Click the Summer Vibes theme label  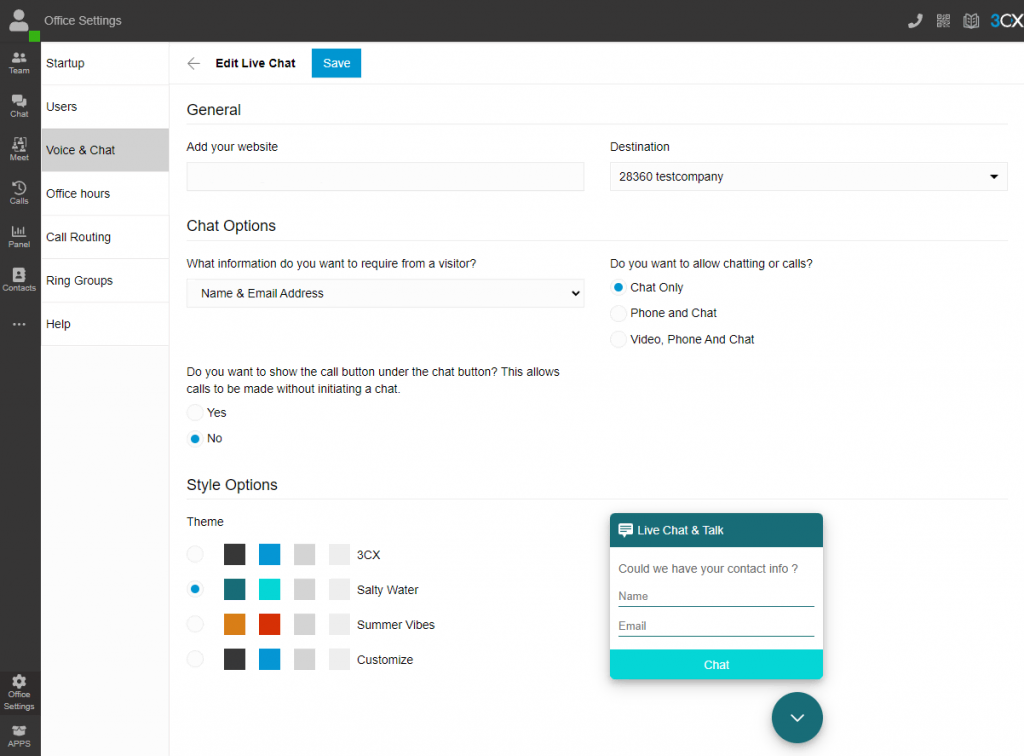395,625
